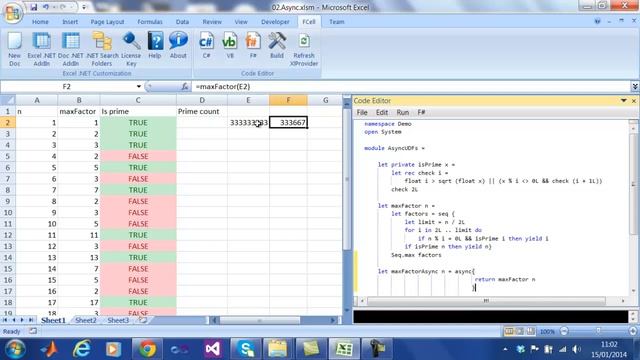Open Code Editor Run menu
Viewport: 640px width, 360px height.
coord(402,112)
